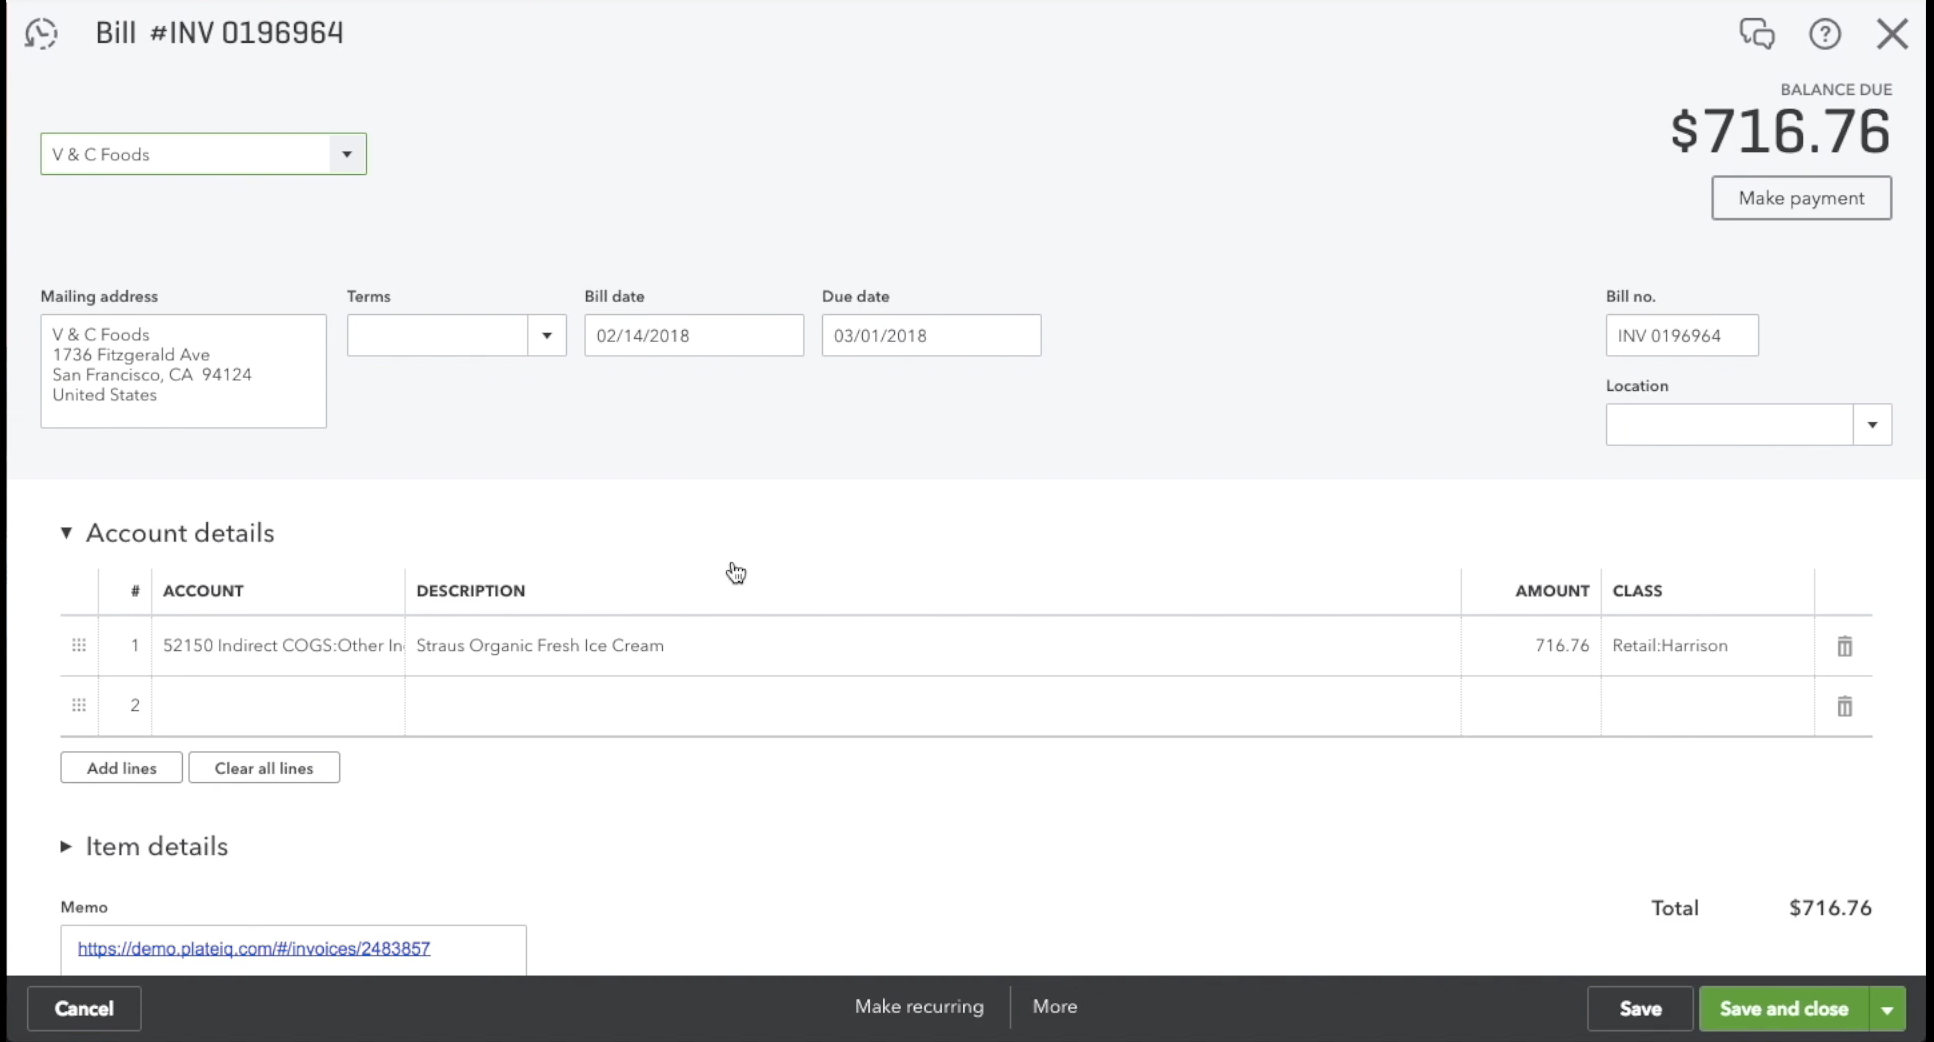Viewport: 1934px width, 1042px height.
Task: Expand the Item details section
Action: 66,847
